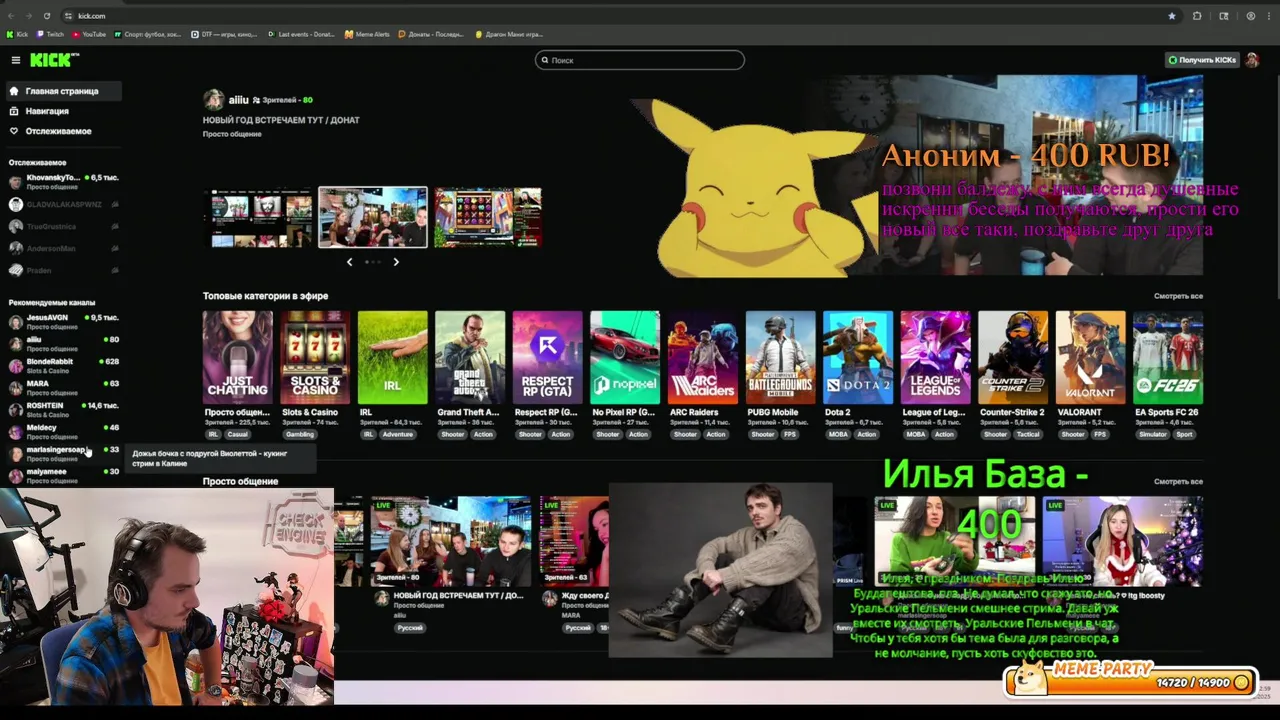This screenshot has width=1280, height=720.
Task: Show next featured stream with right arrow
Action: coord(396,262)
